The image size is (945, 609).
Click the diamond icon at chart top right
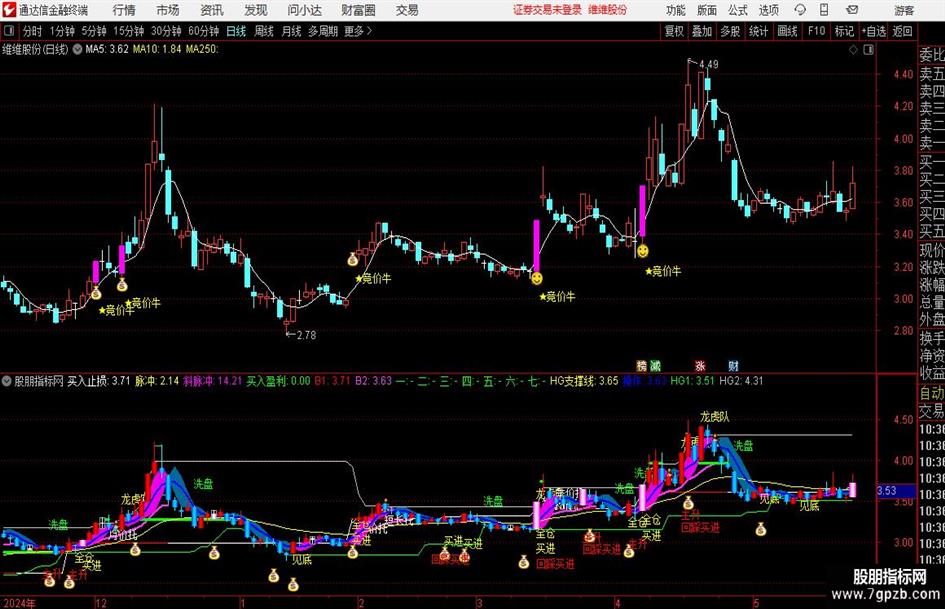(853, 50)
